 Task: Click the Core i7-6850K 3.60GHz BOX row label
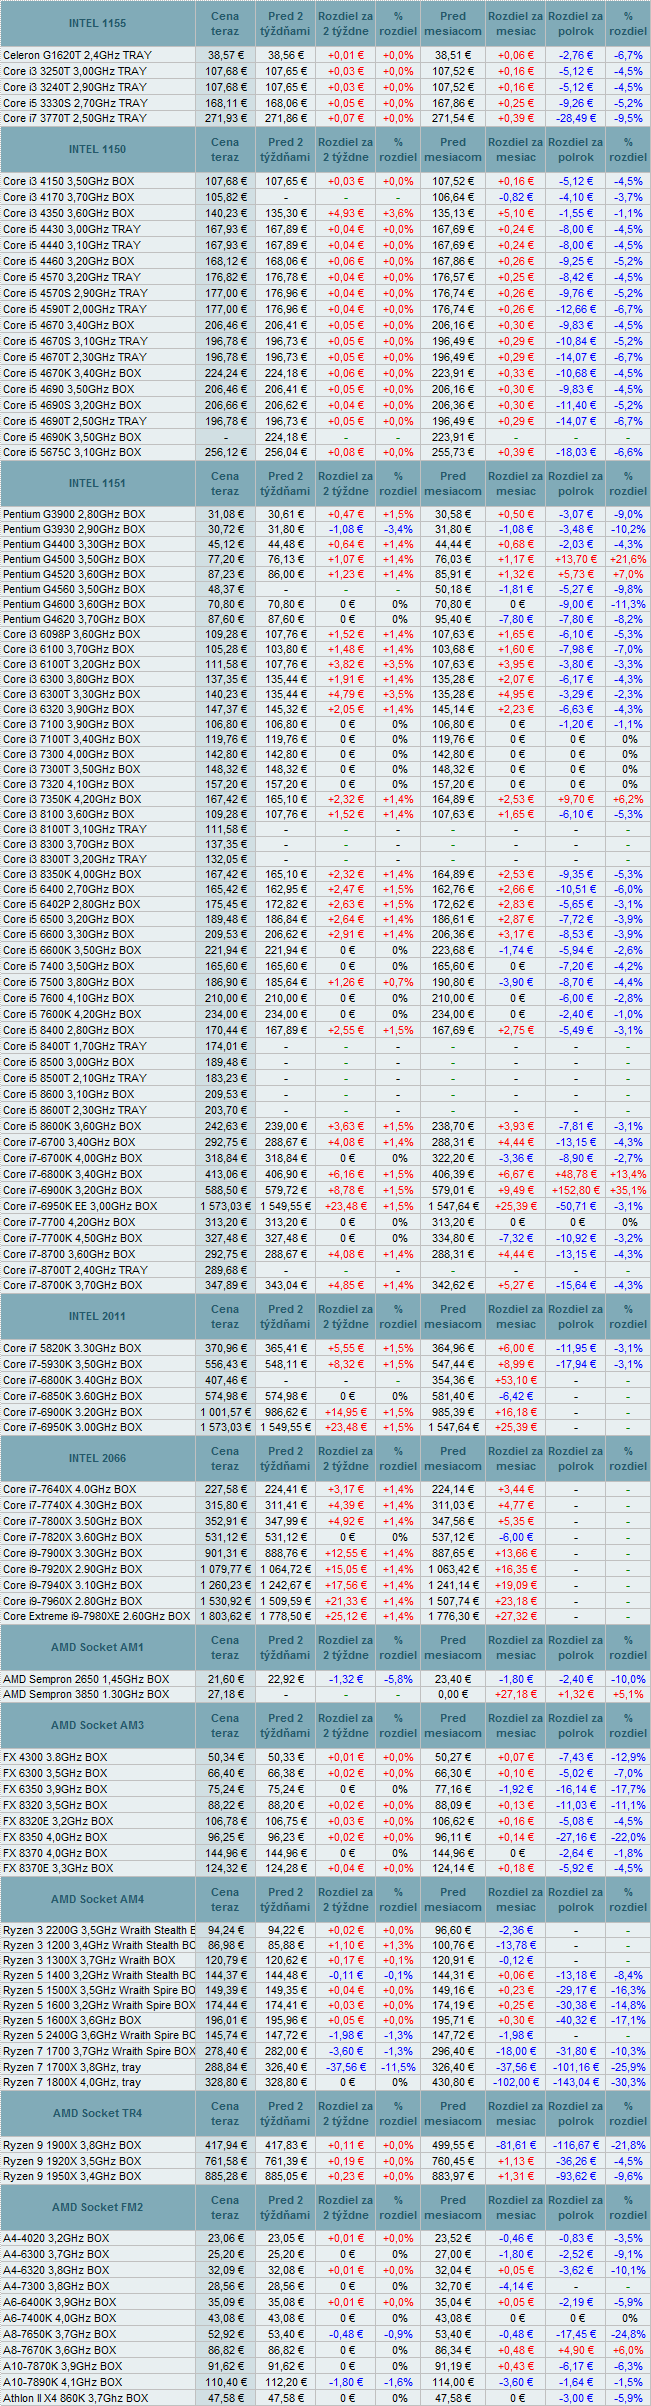tap(72, 1396)
